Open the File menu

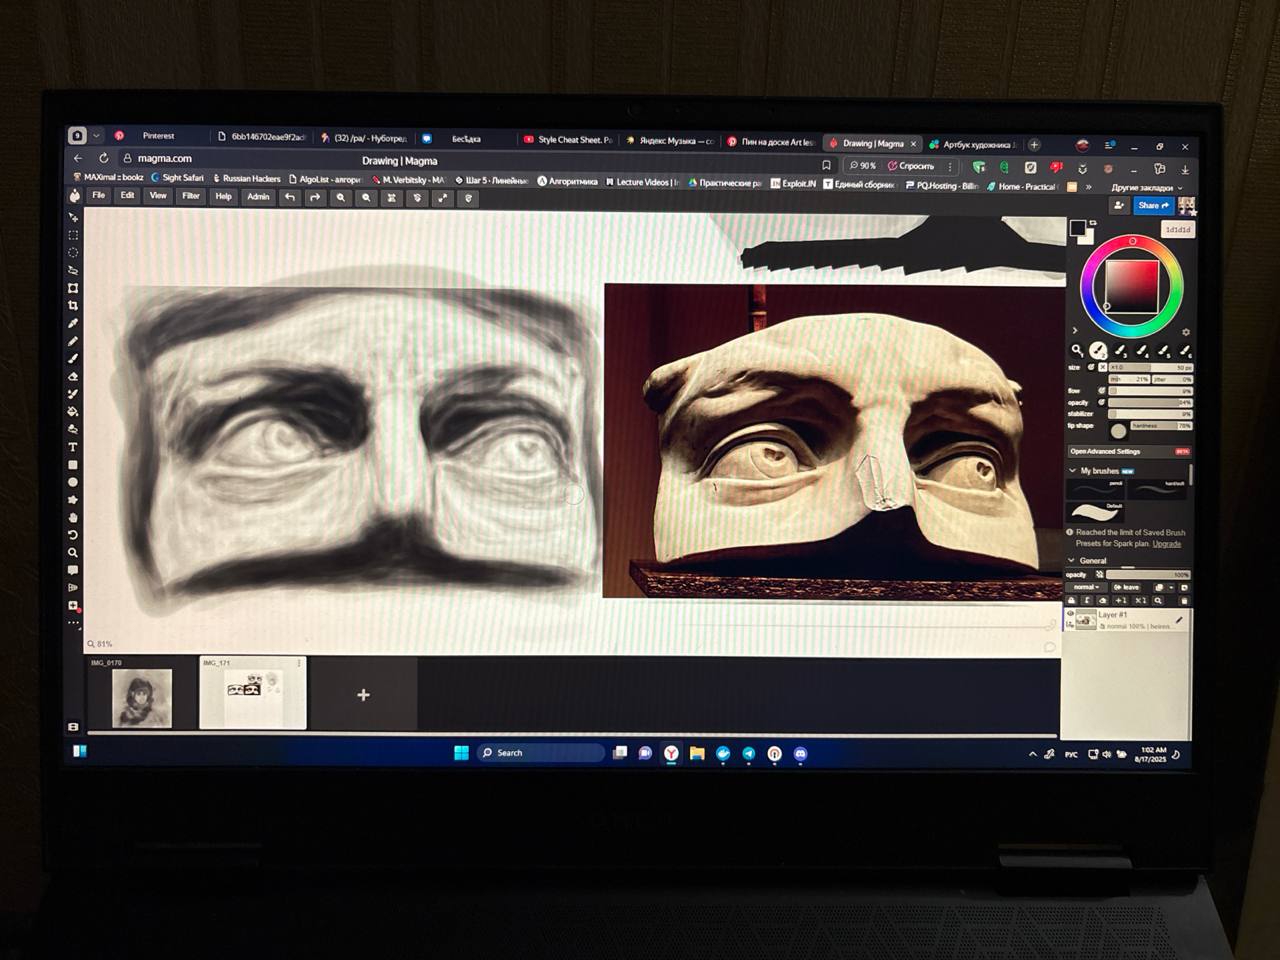tap(98, 196)
